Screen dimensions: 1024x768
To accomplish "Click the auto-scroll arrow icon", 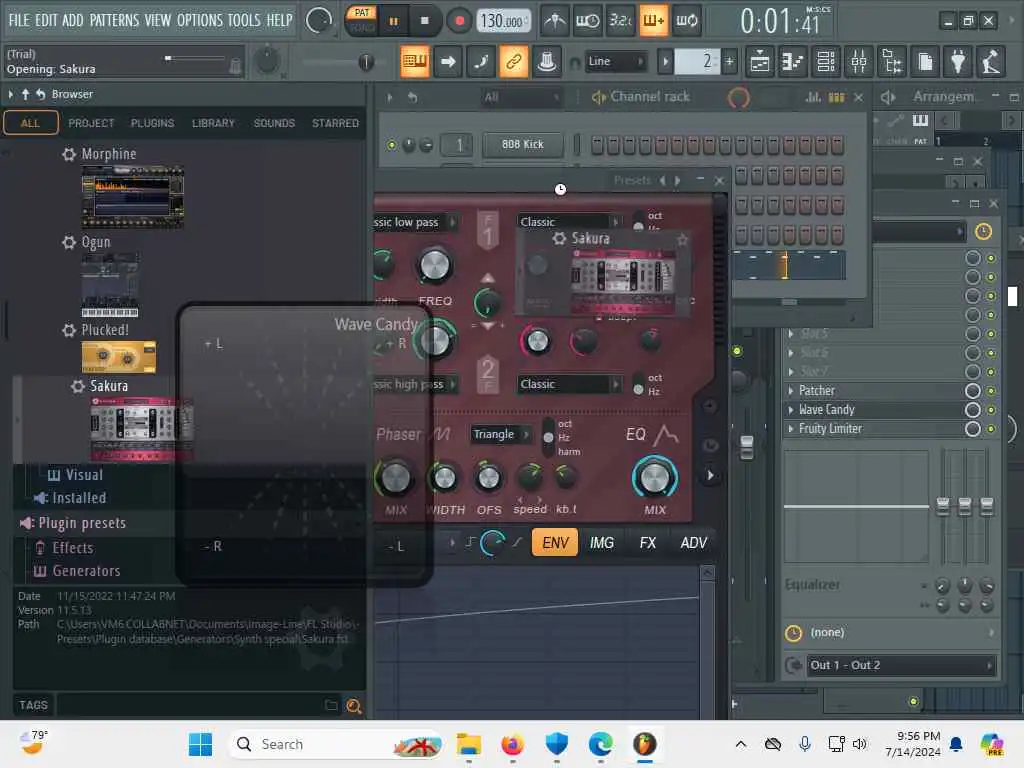I will 448,61.
